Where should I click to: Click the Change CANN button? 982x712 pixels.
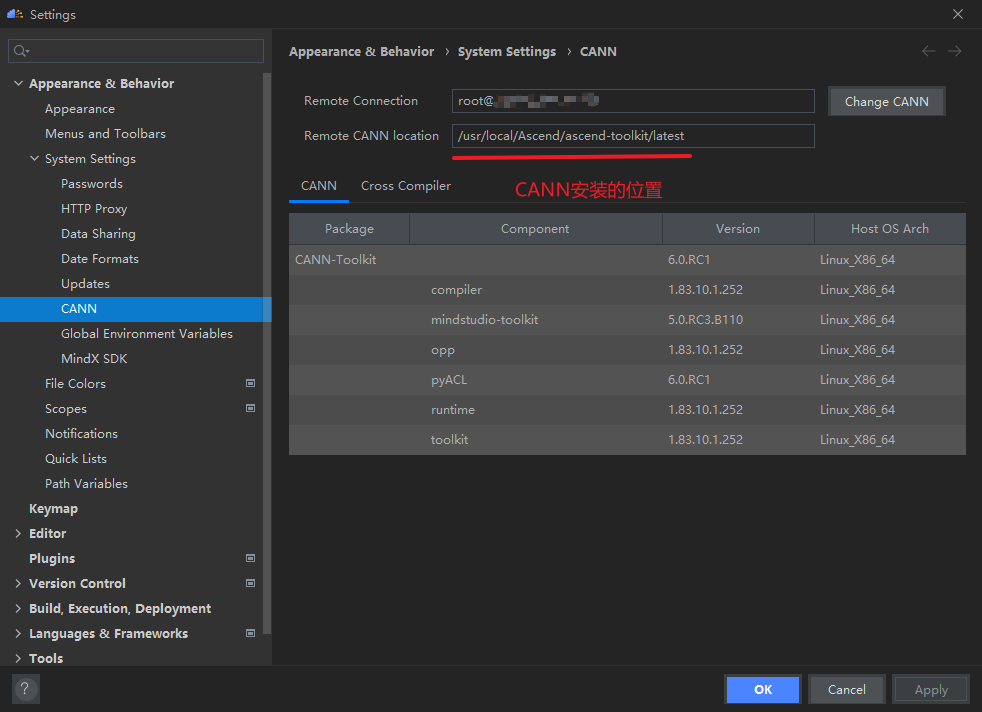pyautogui.click(x=886, y=101)
